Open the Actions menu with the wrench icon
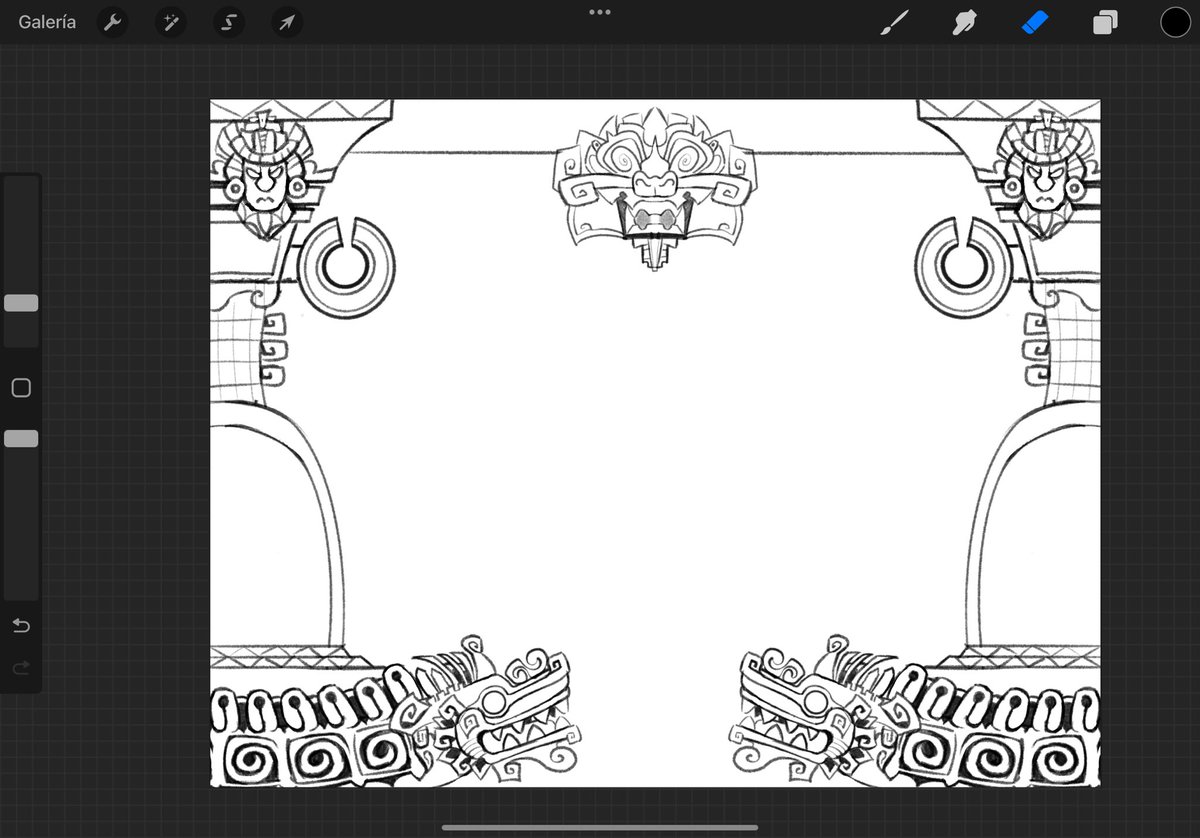This screenshot has width=1200, height=838. pyautogui.click(x=112, y=21)
